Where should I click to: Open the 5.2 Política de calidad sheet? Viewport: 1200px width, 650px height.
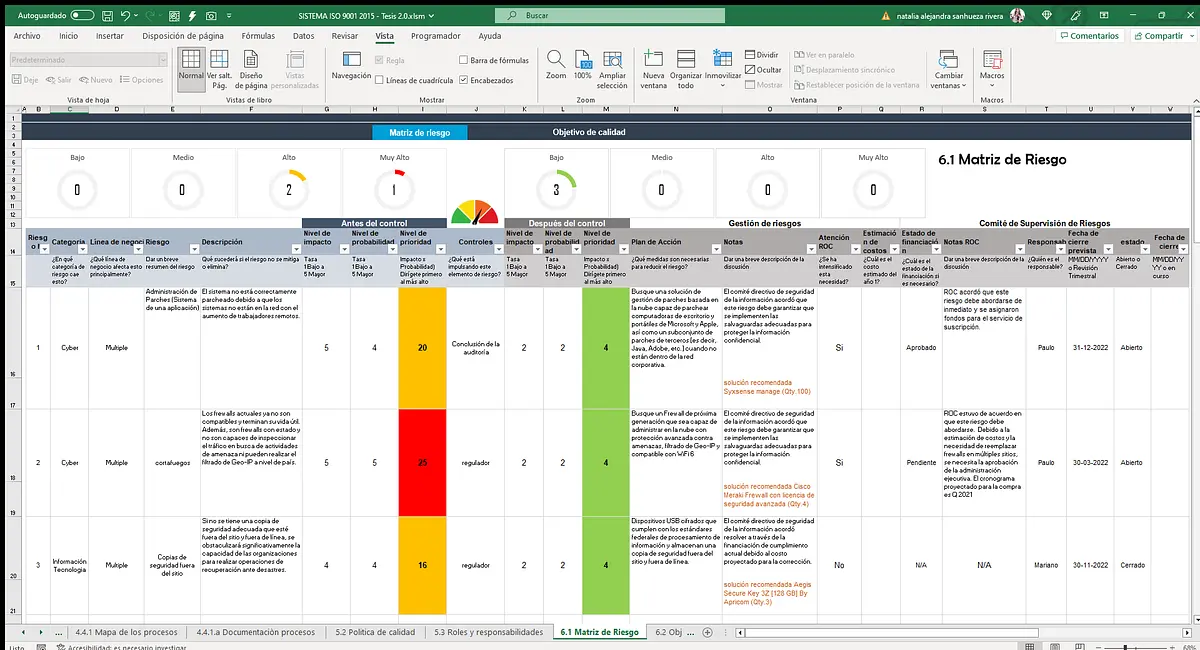[x=374, y=632]
